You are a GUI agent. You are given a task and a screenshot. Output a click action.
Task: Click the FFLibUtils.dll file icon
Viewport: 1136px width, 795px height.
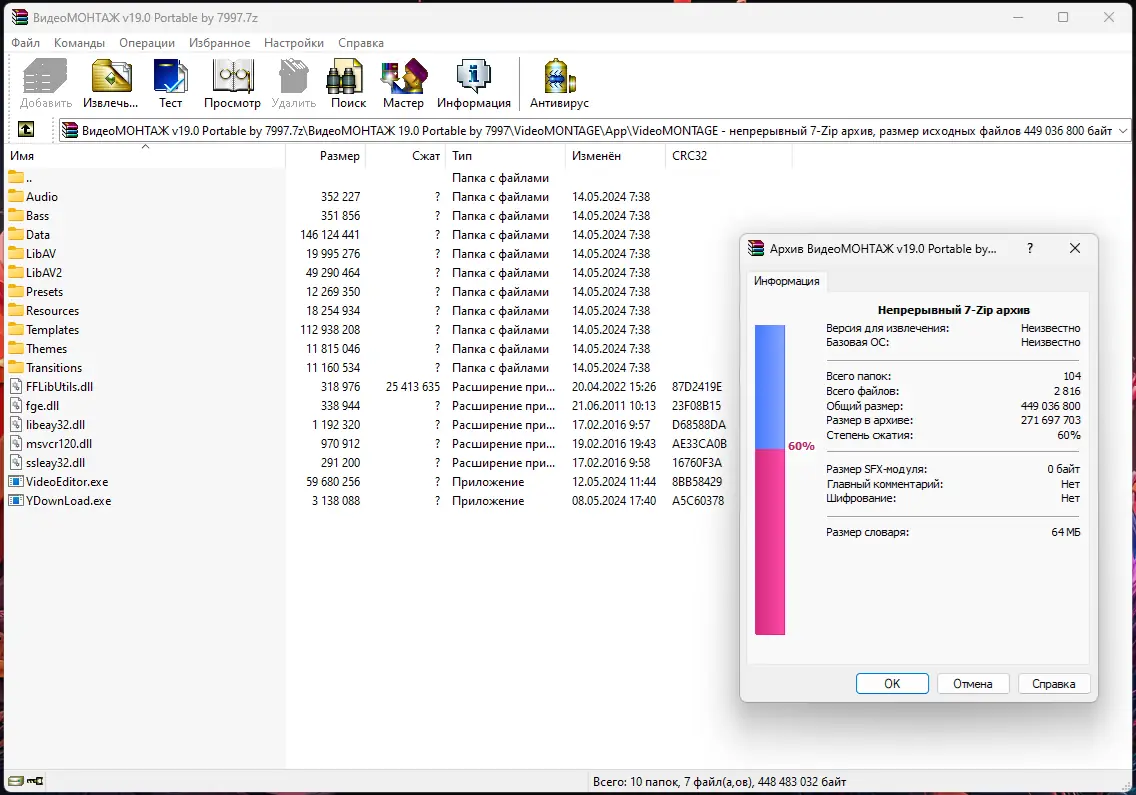point(16,386)
